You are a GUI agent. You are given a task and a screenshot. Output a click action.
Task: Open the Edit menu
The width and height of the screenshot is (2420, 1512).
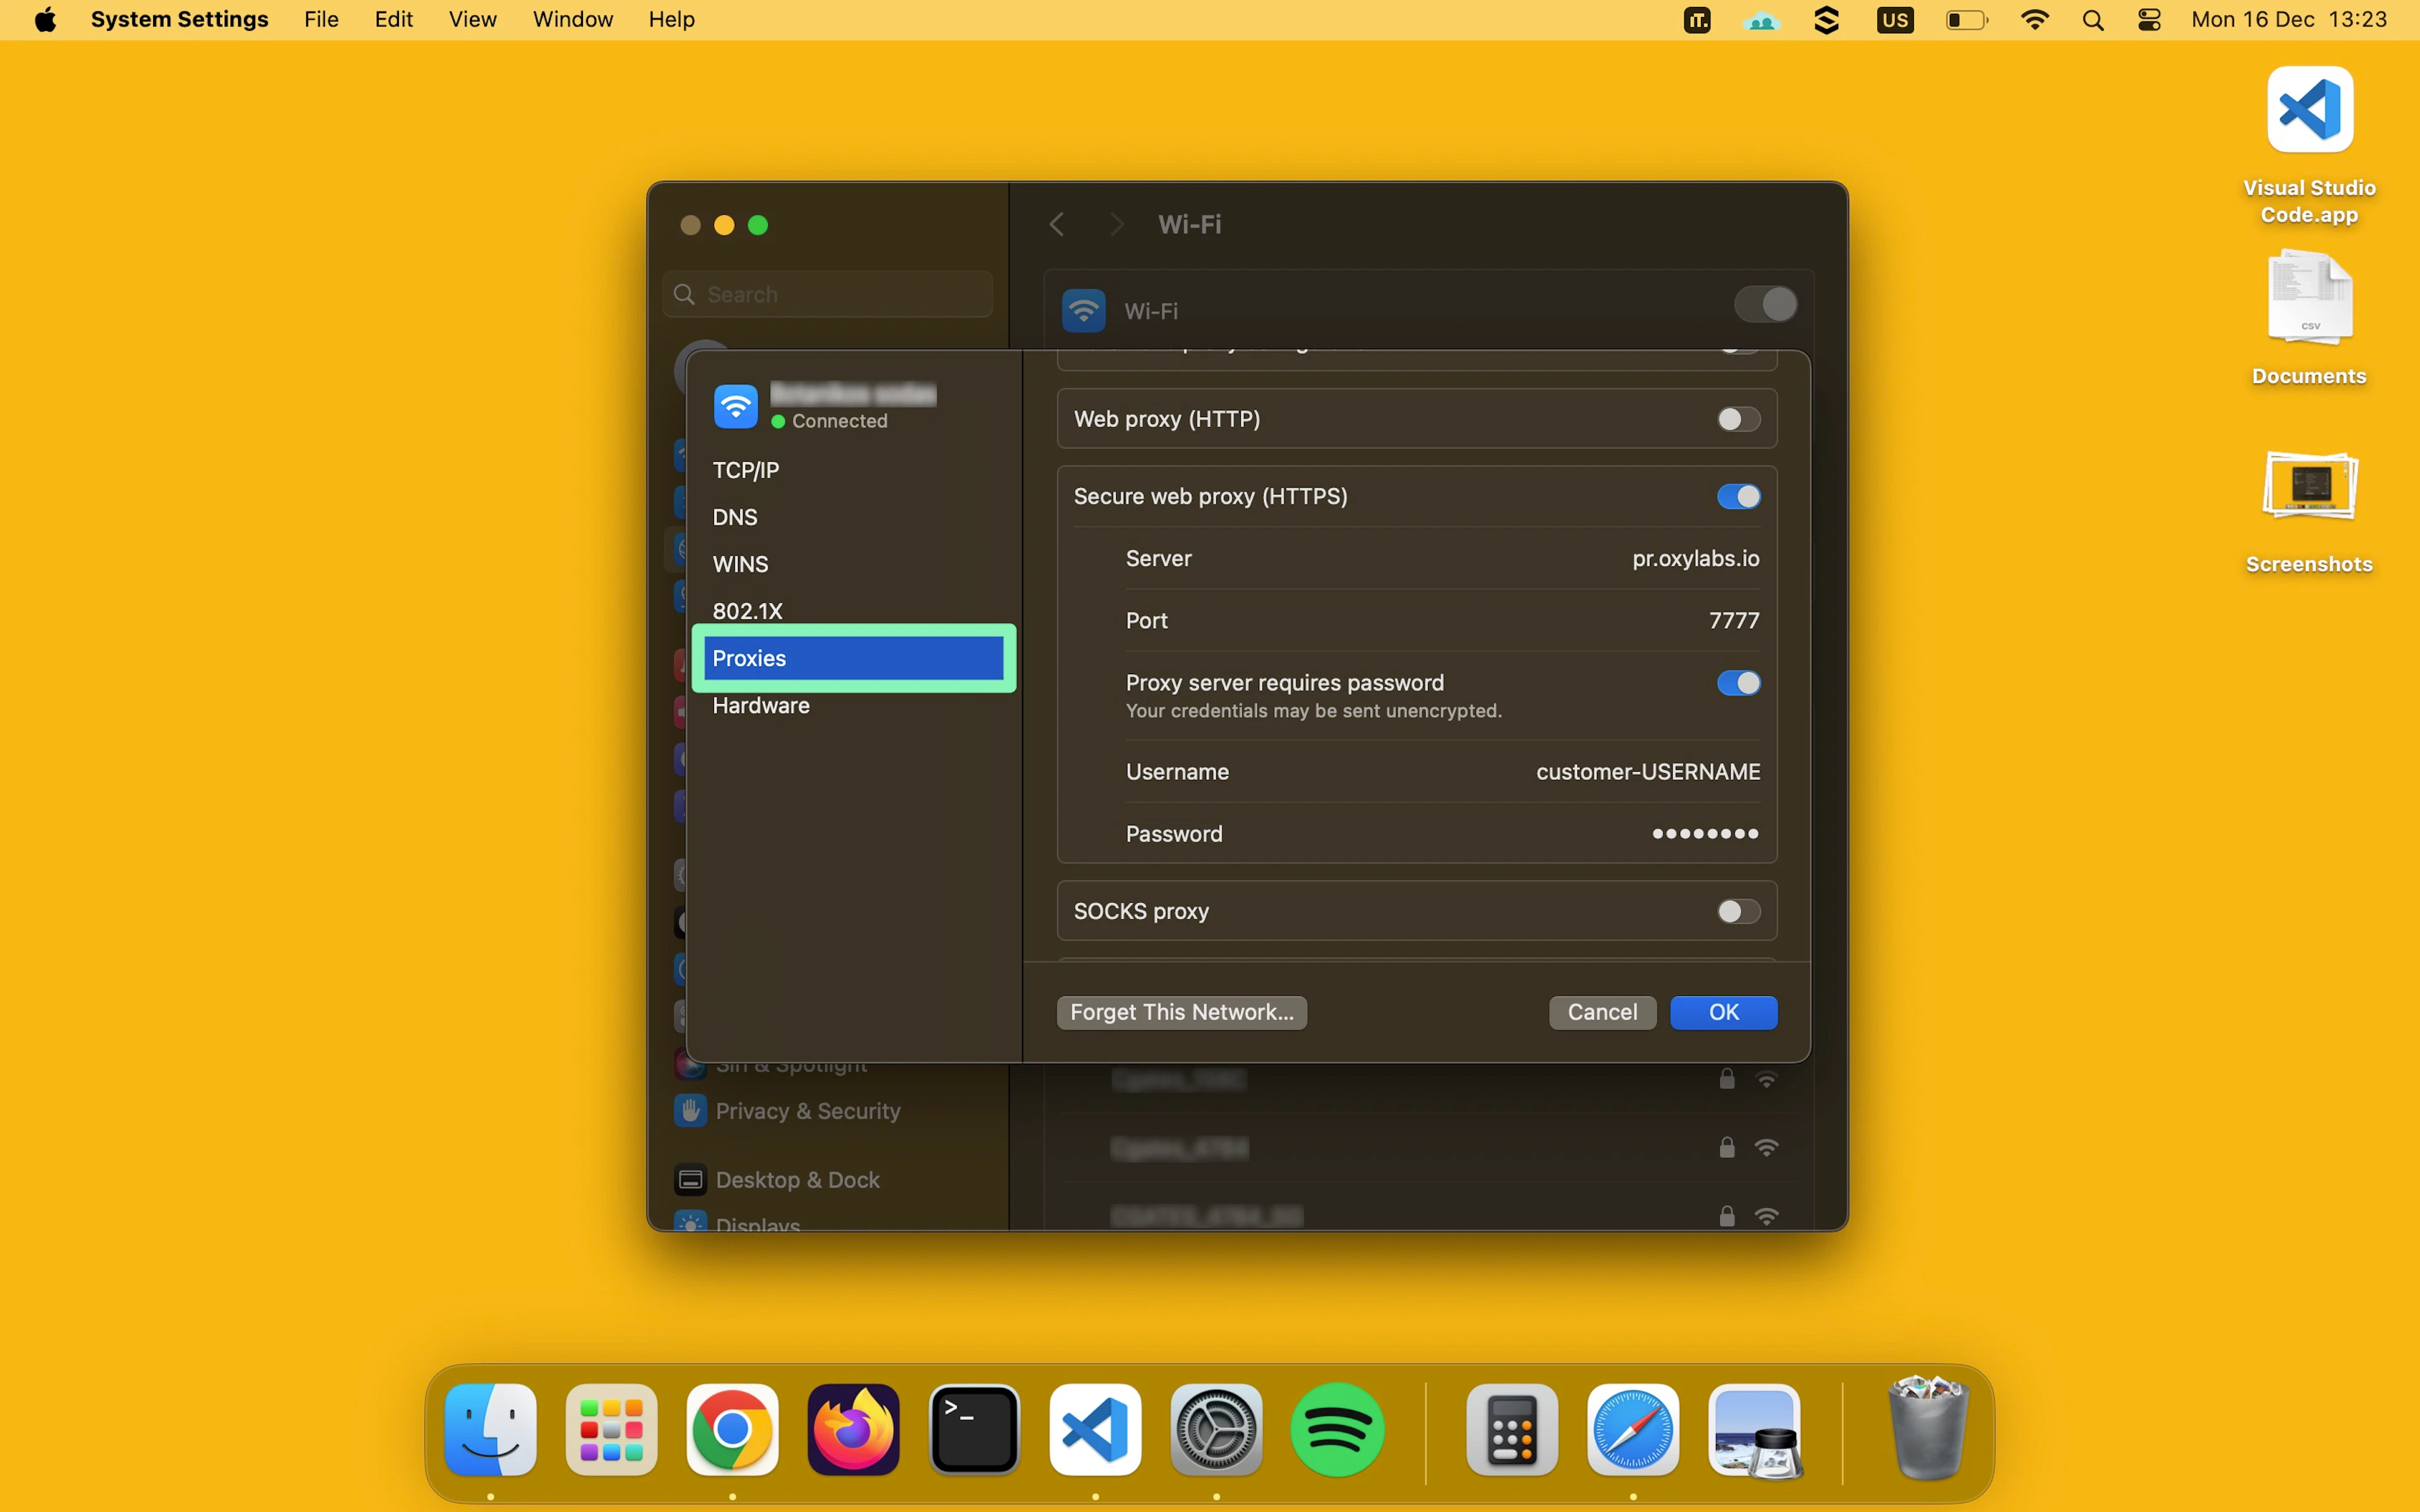[393, 19]
